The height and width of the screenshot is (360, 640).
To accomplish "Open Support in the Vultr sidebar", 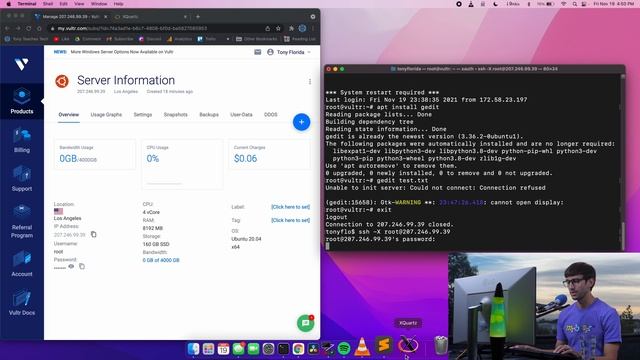I will tap(22, 179).
